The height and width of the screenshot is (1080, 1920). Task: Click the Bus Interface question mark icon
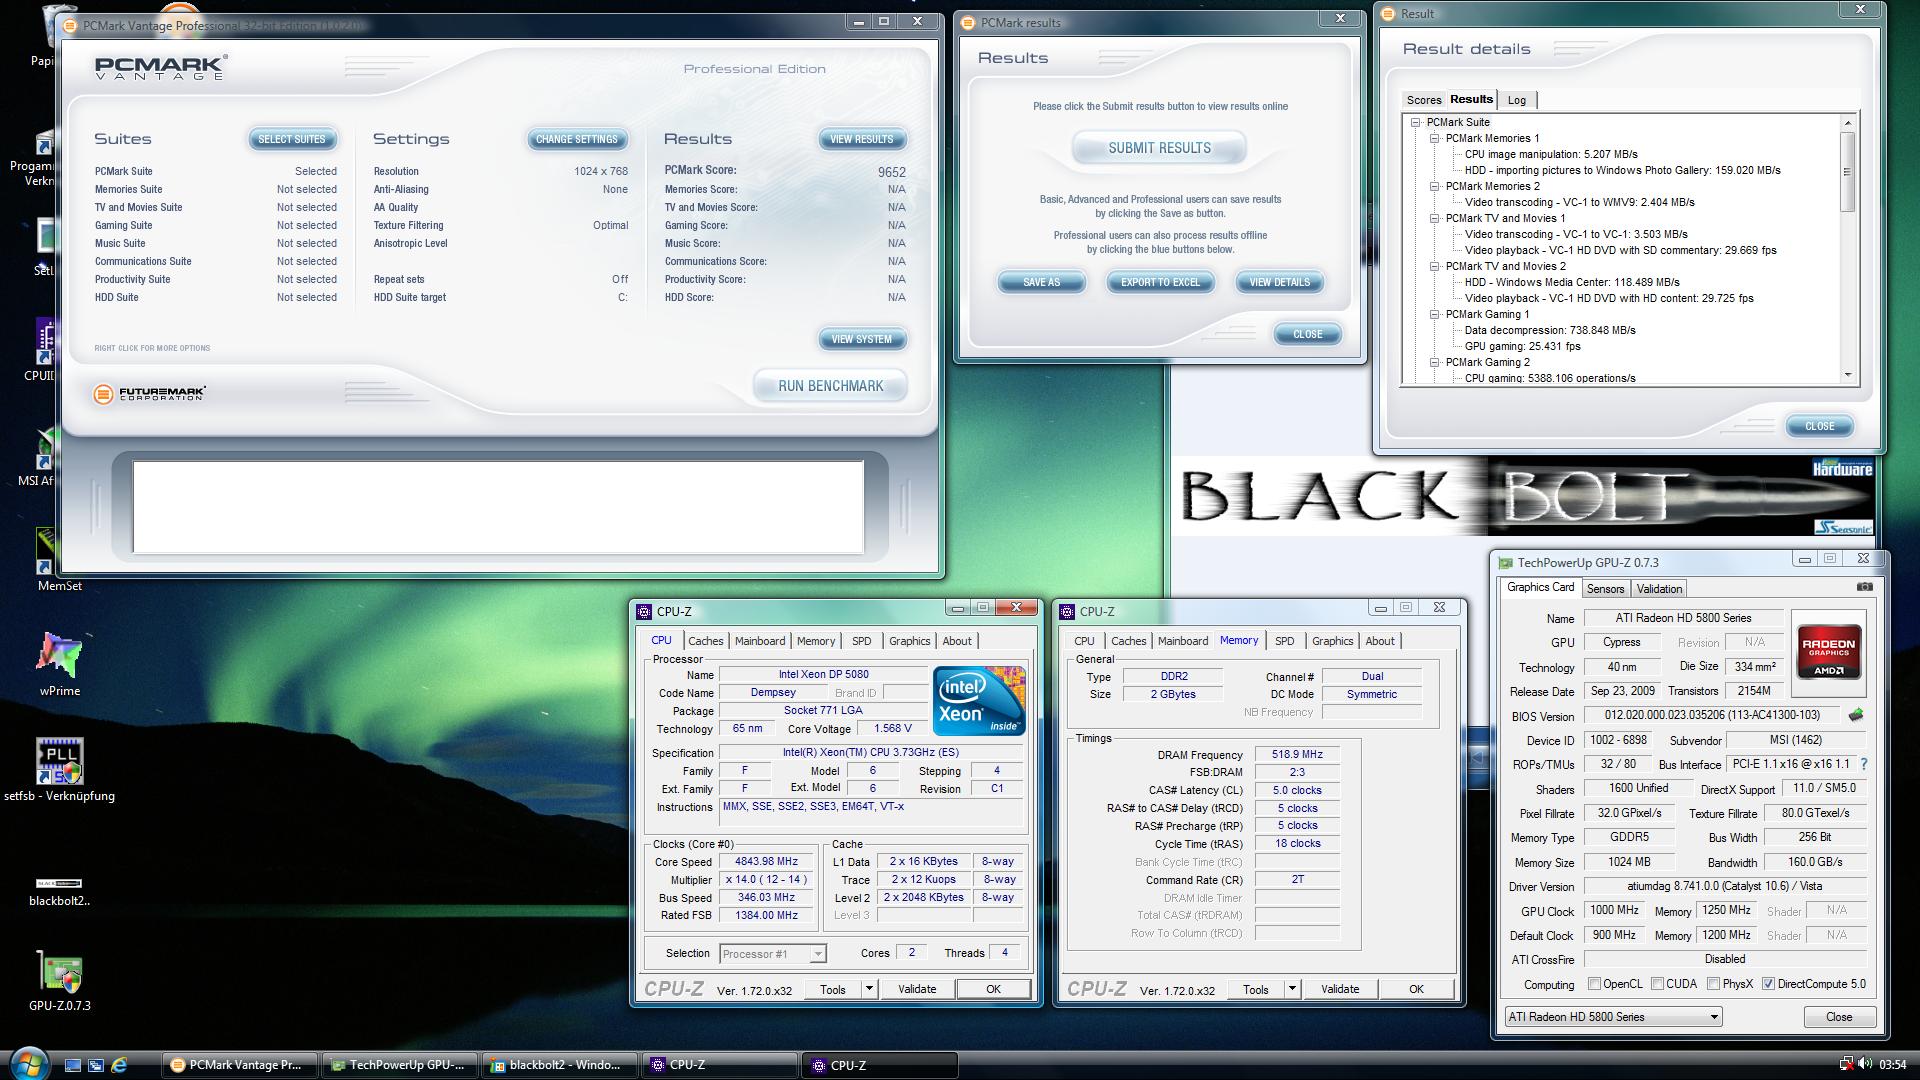1864,764
